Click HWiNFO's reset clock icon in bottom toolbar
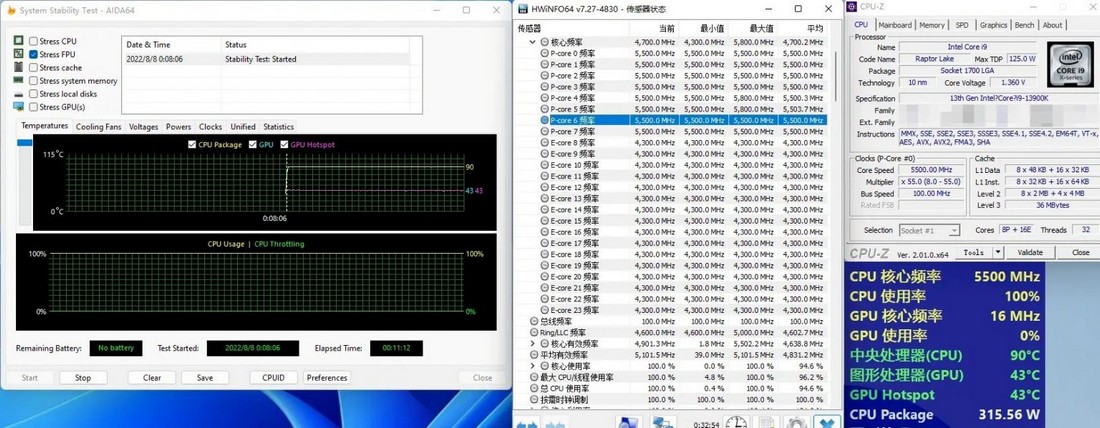 coord(735,423)
